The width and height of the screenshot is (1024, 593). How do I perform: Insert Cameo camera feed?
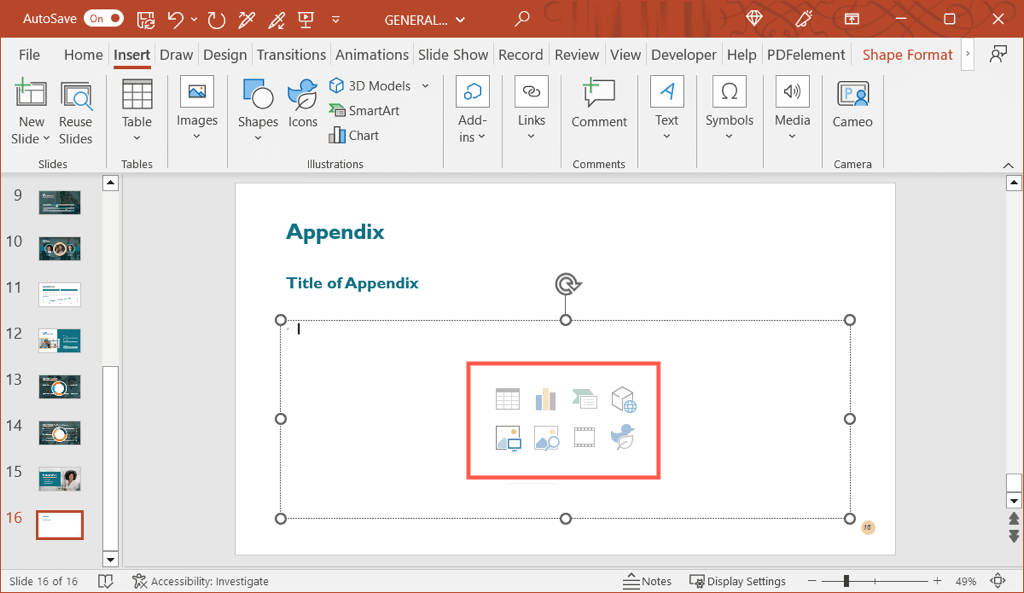[852, 104]
